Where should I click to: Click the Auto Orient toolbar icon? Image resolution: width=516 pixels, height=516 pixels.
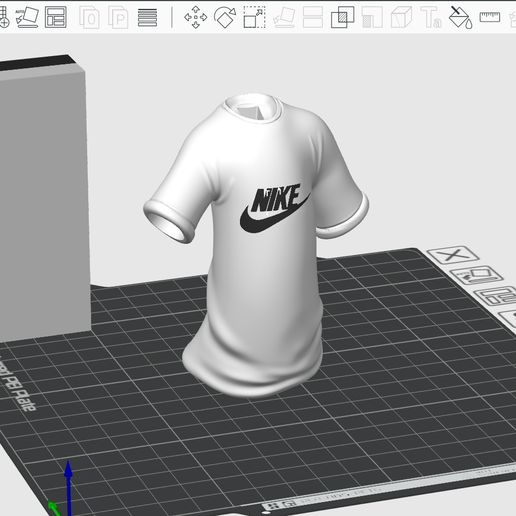[x=27, y=17]
